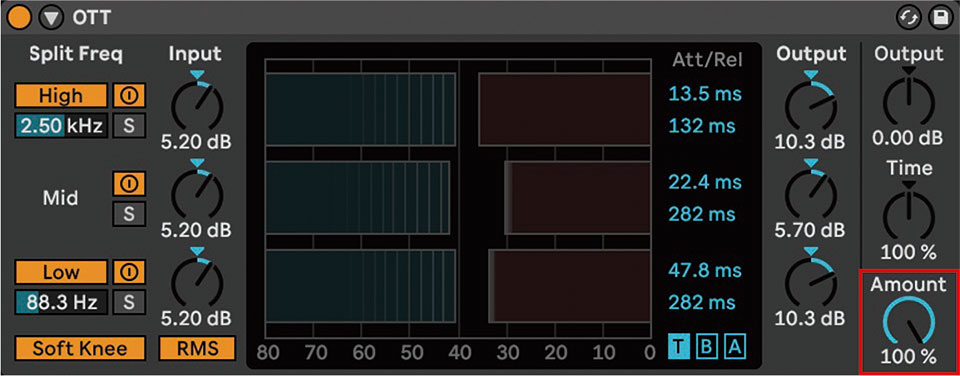Toggle the RMS mode button
The width and height of the screenshot is (960, 376).
[x=197, y=348]
